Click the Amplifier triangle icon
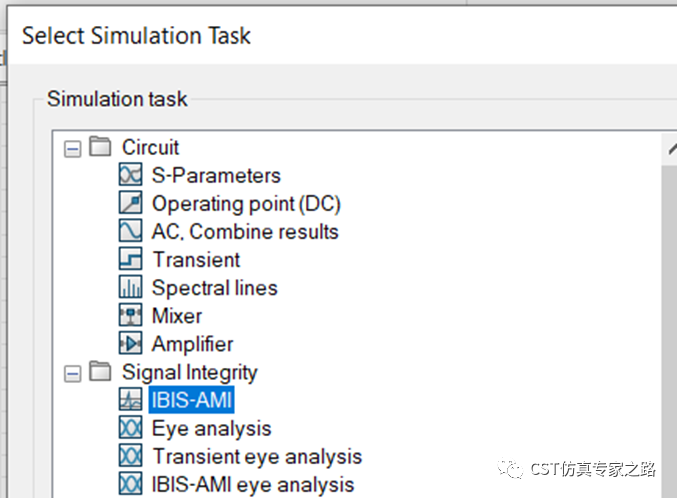 tap(130, 343)
